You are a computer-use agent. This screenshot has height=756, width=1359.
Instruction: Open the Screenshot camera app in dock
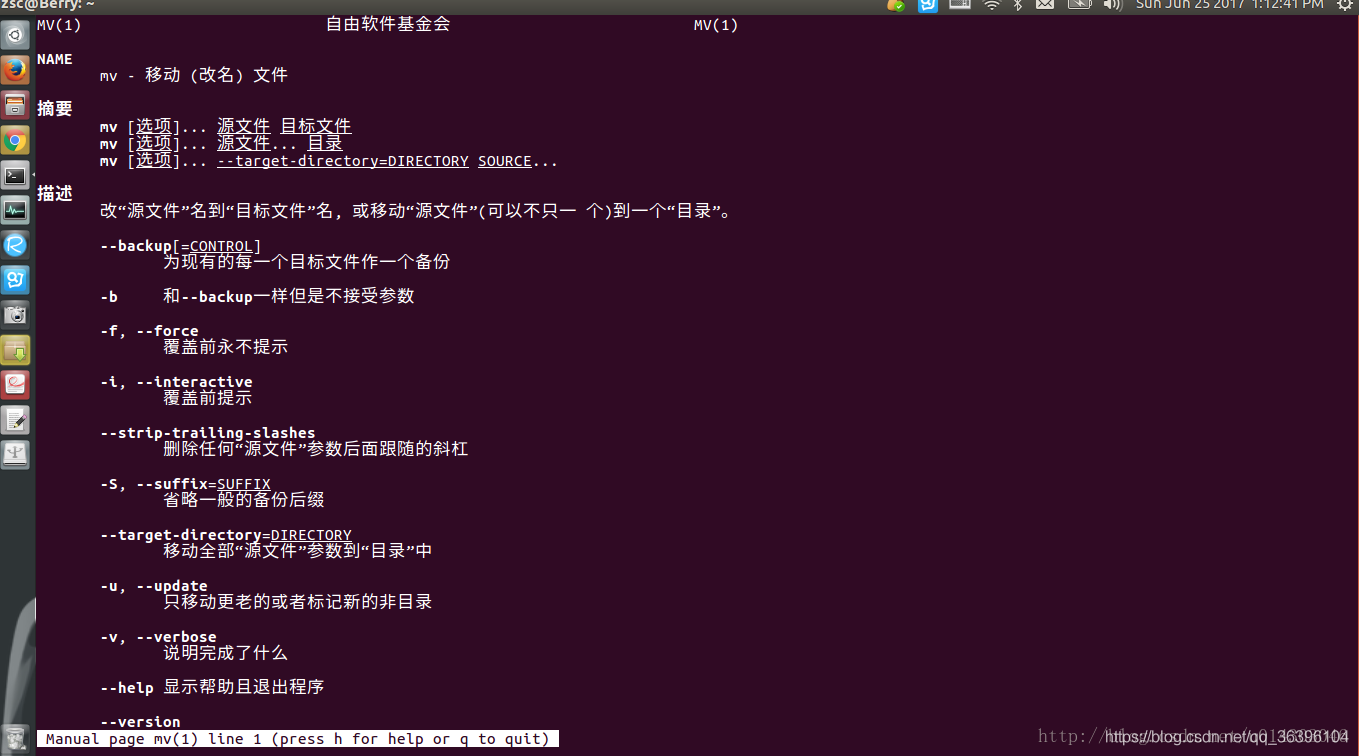coord(15,315)
